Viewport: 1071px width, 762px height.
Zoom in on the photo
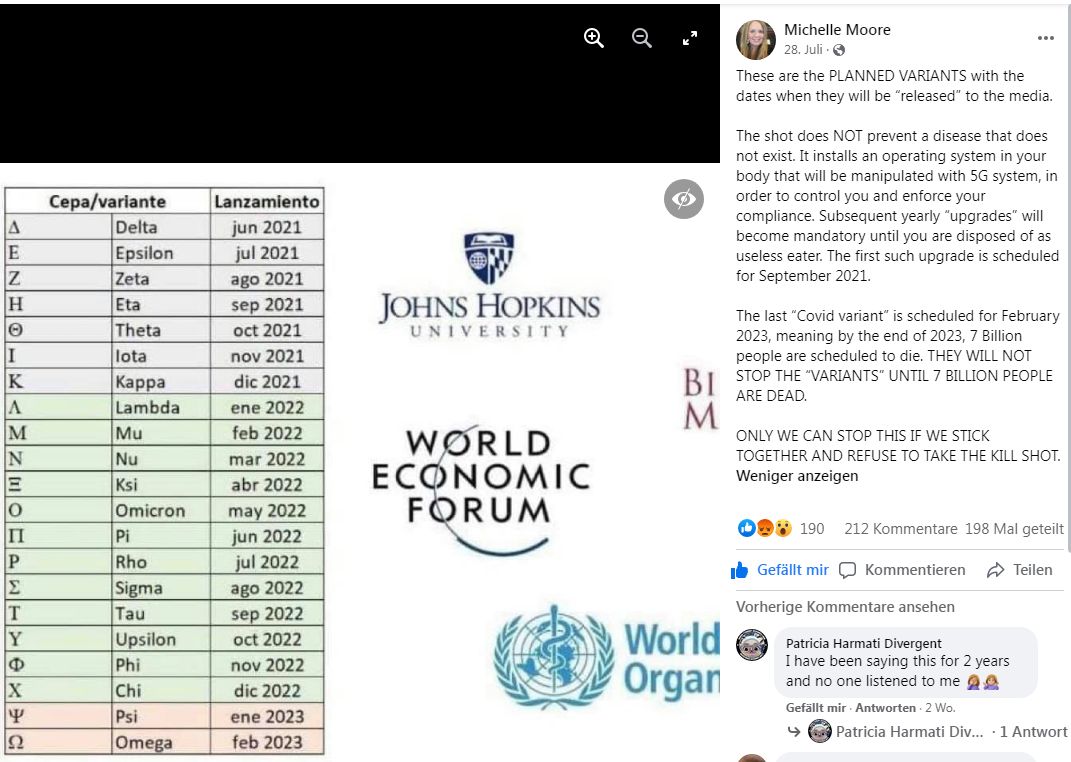(594, 38)
